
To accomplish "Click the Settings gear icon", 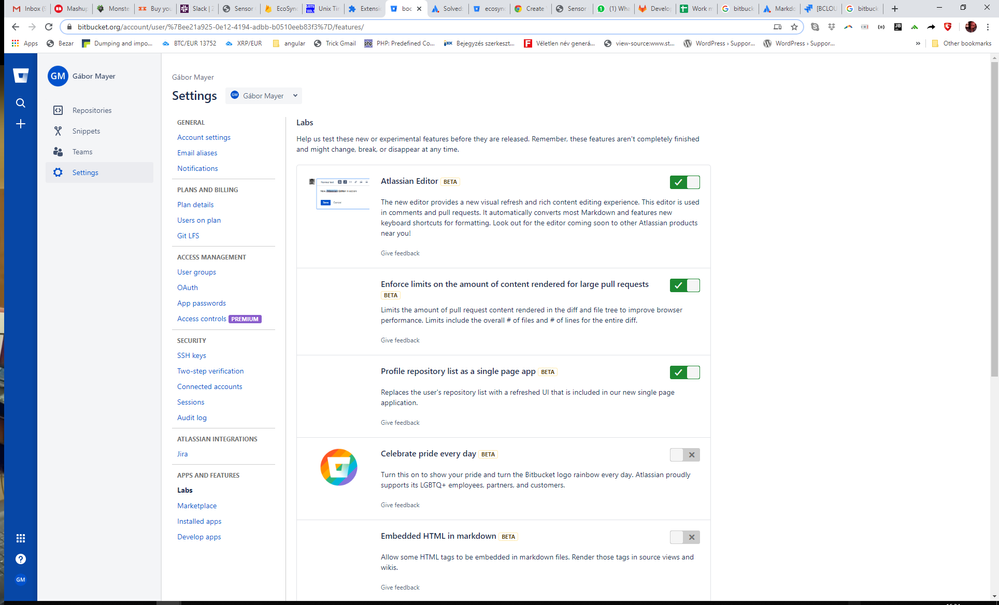I will click(58, 173).
